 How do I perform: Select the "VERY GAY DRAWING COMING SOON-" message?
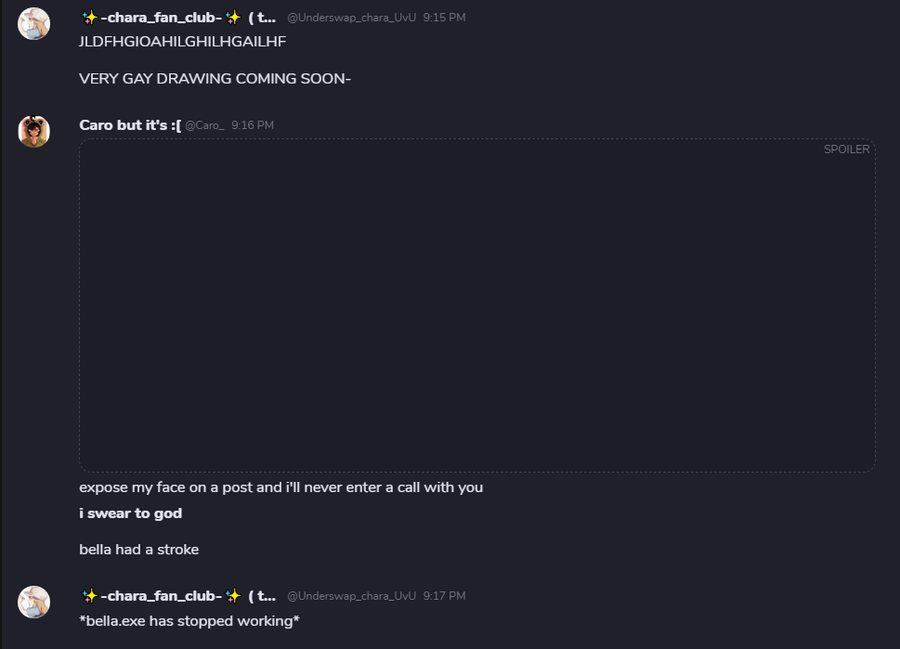[215, 79]
